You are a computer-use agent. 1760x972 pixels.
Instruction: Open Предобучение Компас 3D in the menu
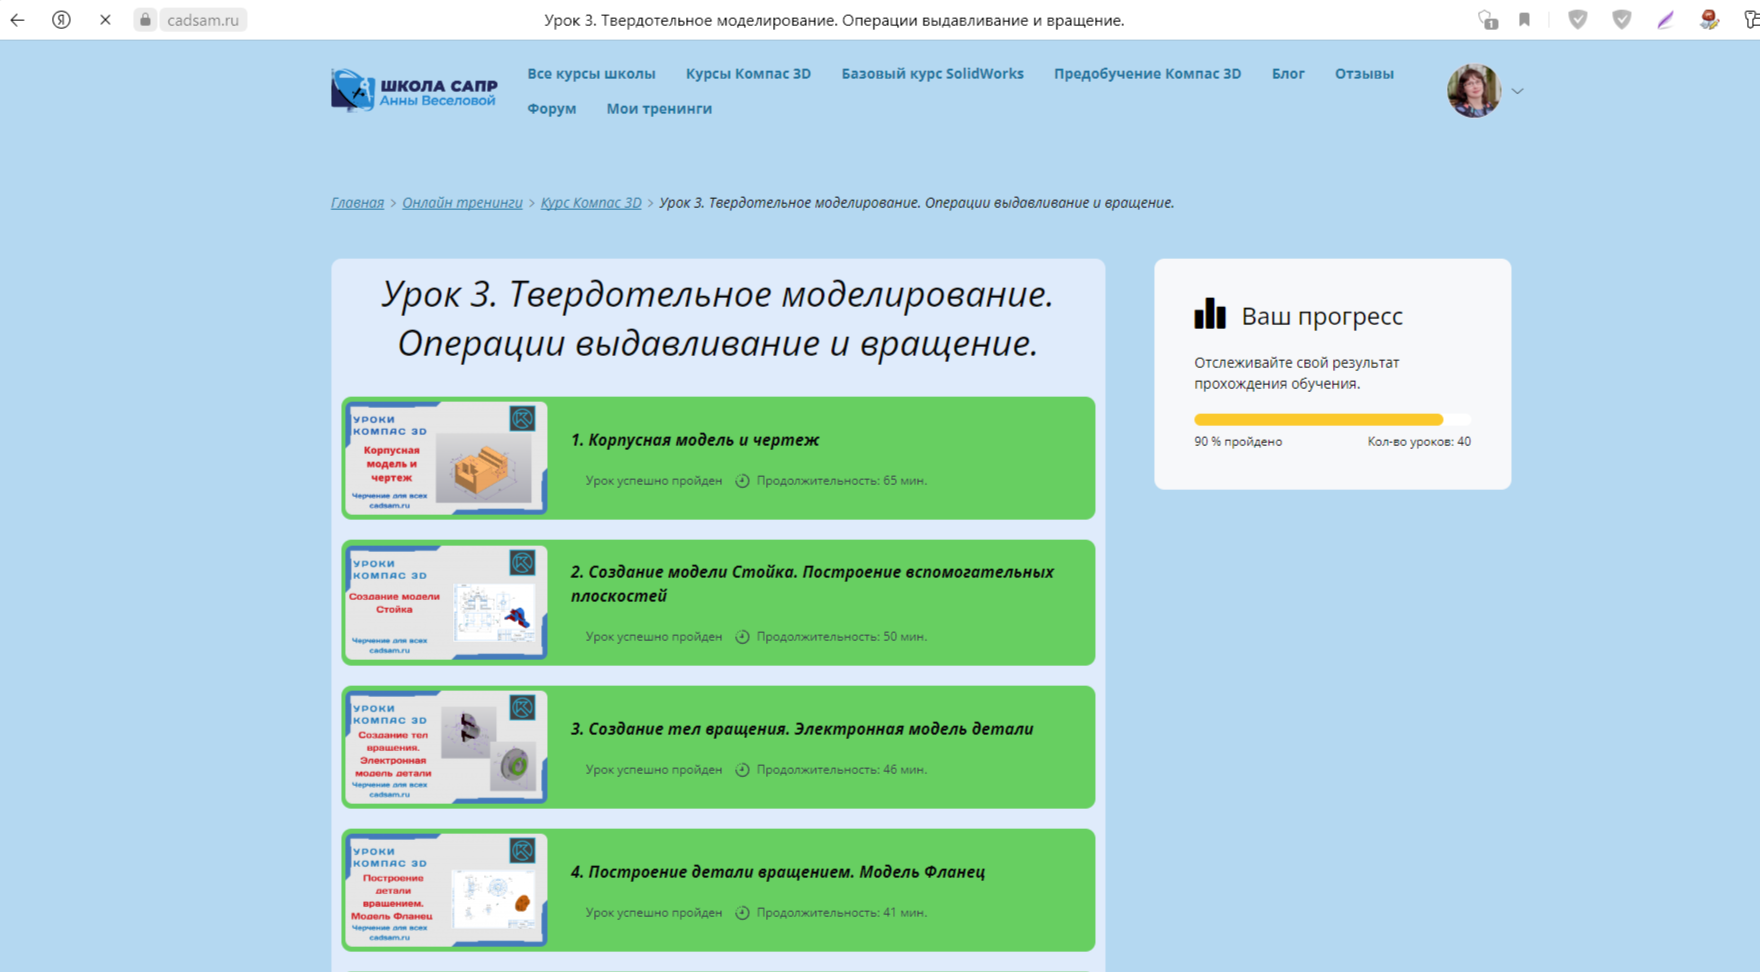pos(1147,74)
